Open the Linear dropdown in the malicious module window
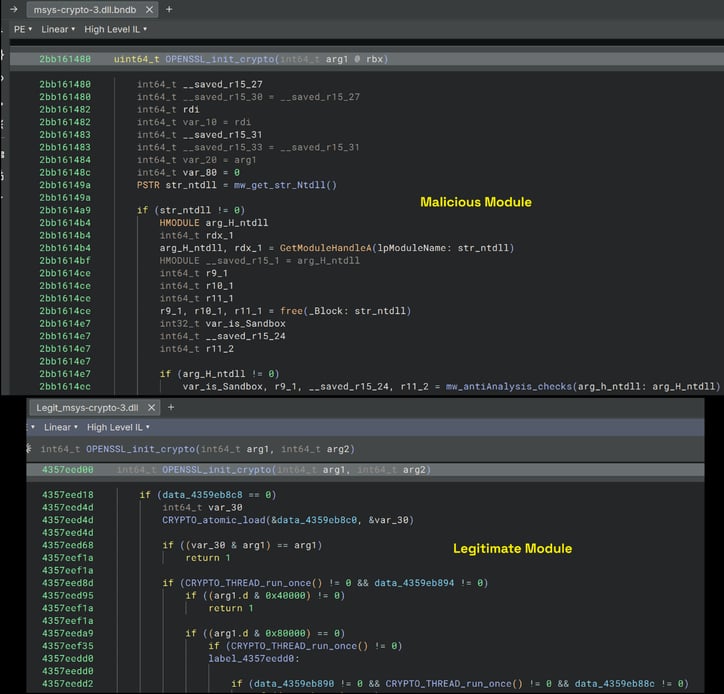Image resolution: width=724 pixels, height=694 pixels. tap(58, 29)
